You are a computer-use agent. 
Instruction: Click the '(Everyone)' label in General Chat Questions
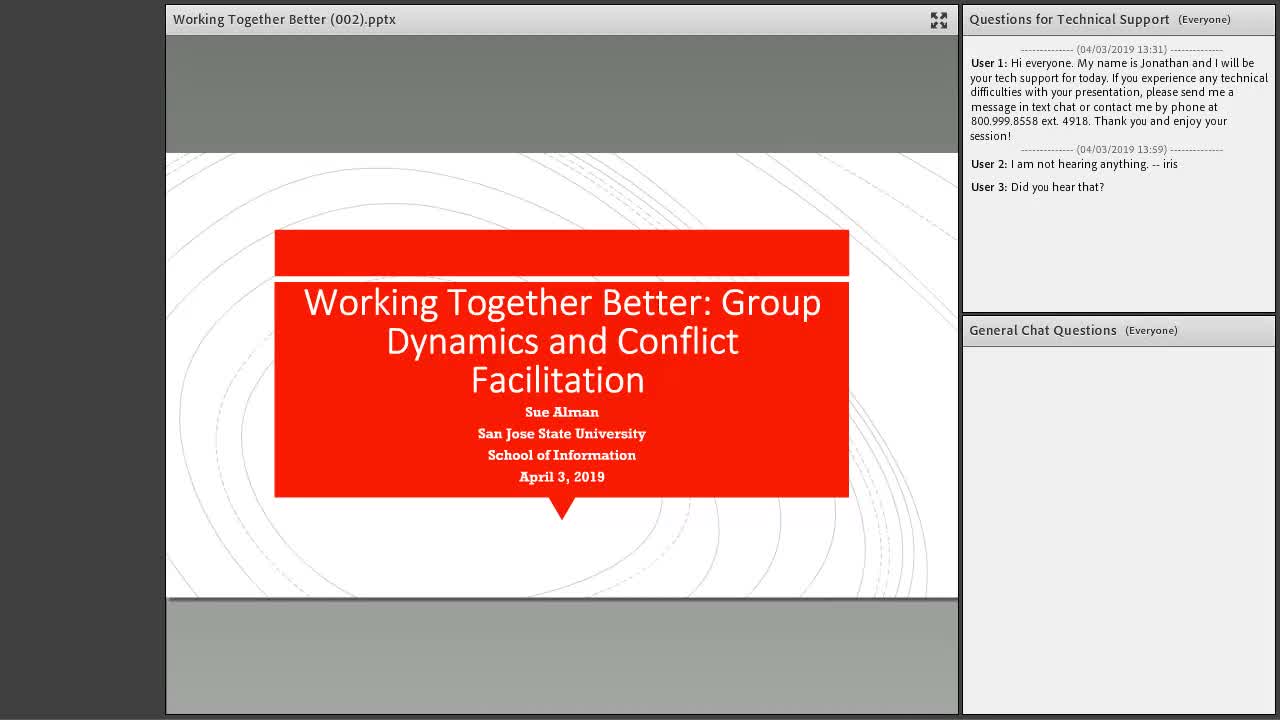pos(1151,330)
